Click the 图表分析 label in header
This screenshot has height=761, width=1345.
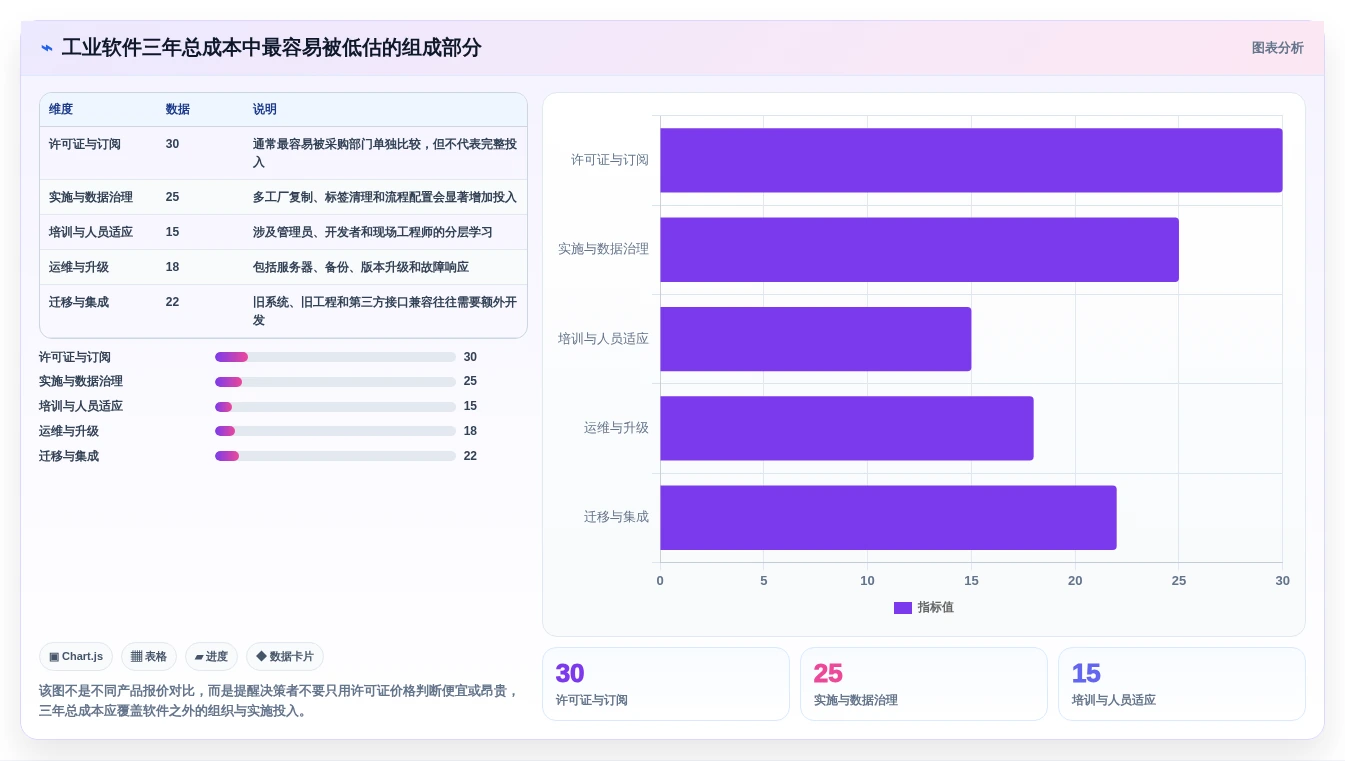(1277, 48)
